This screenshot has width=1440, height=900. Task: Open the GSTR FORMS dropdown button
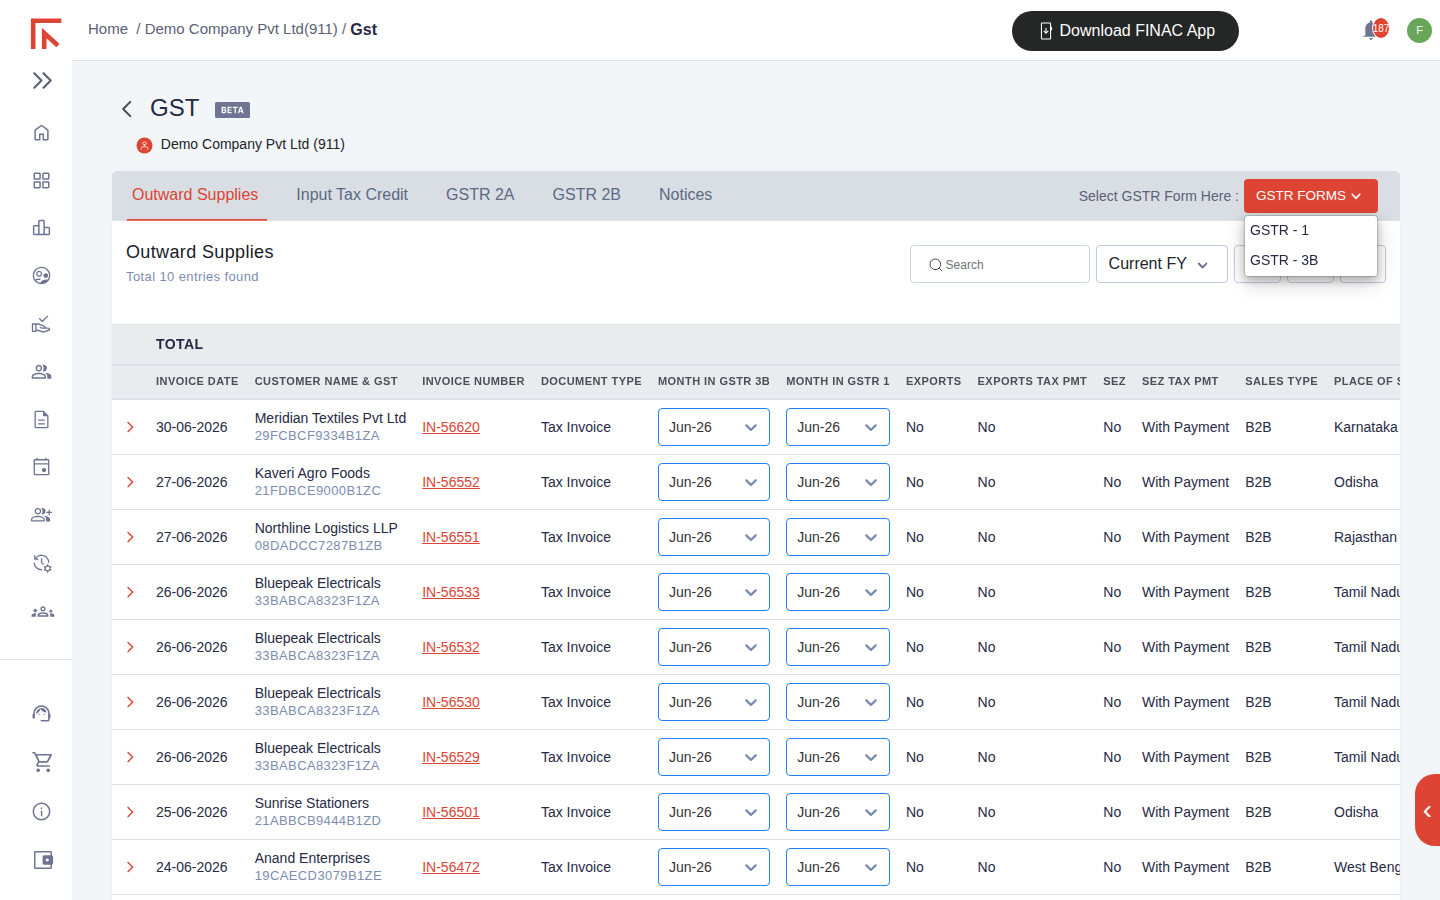coord(1311,196)
